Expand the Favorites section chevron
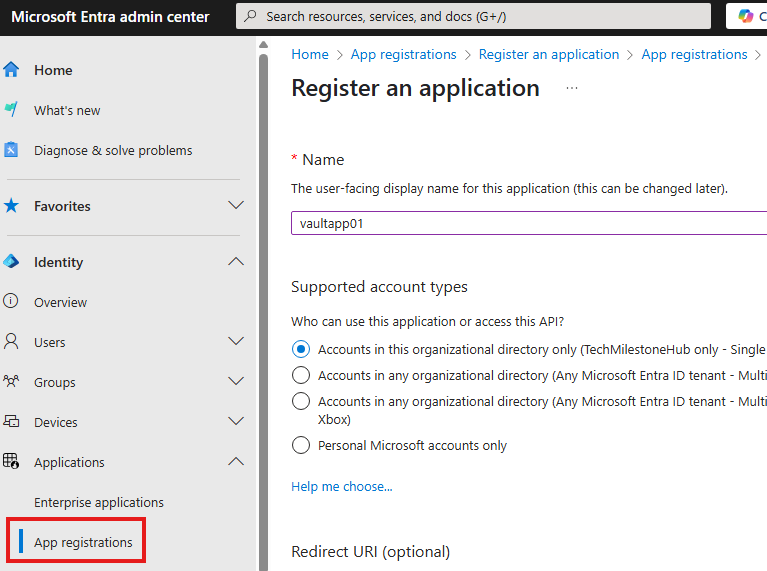 point(236,206)
